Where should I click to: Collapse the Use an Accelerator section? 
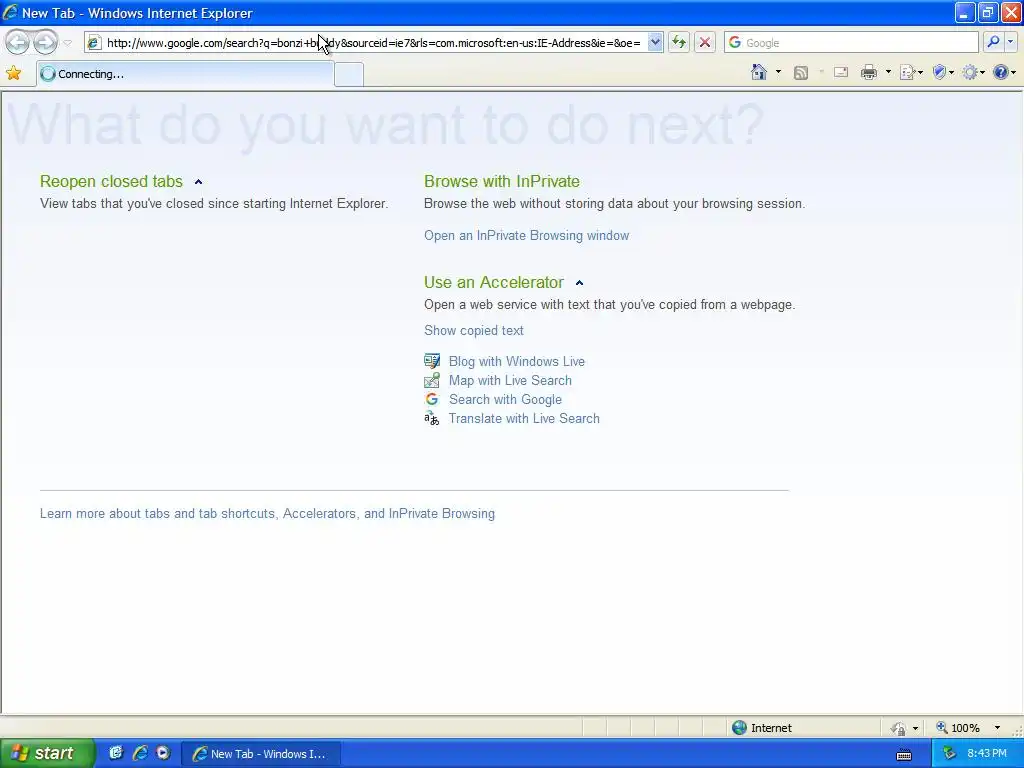(x=579, y=283)
